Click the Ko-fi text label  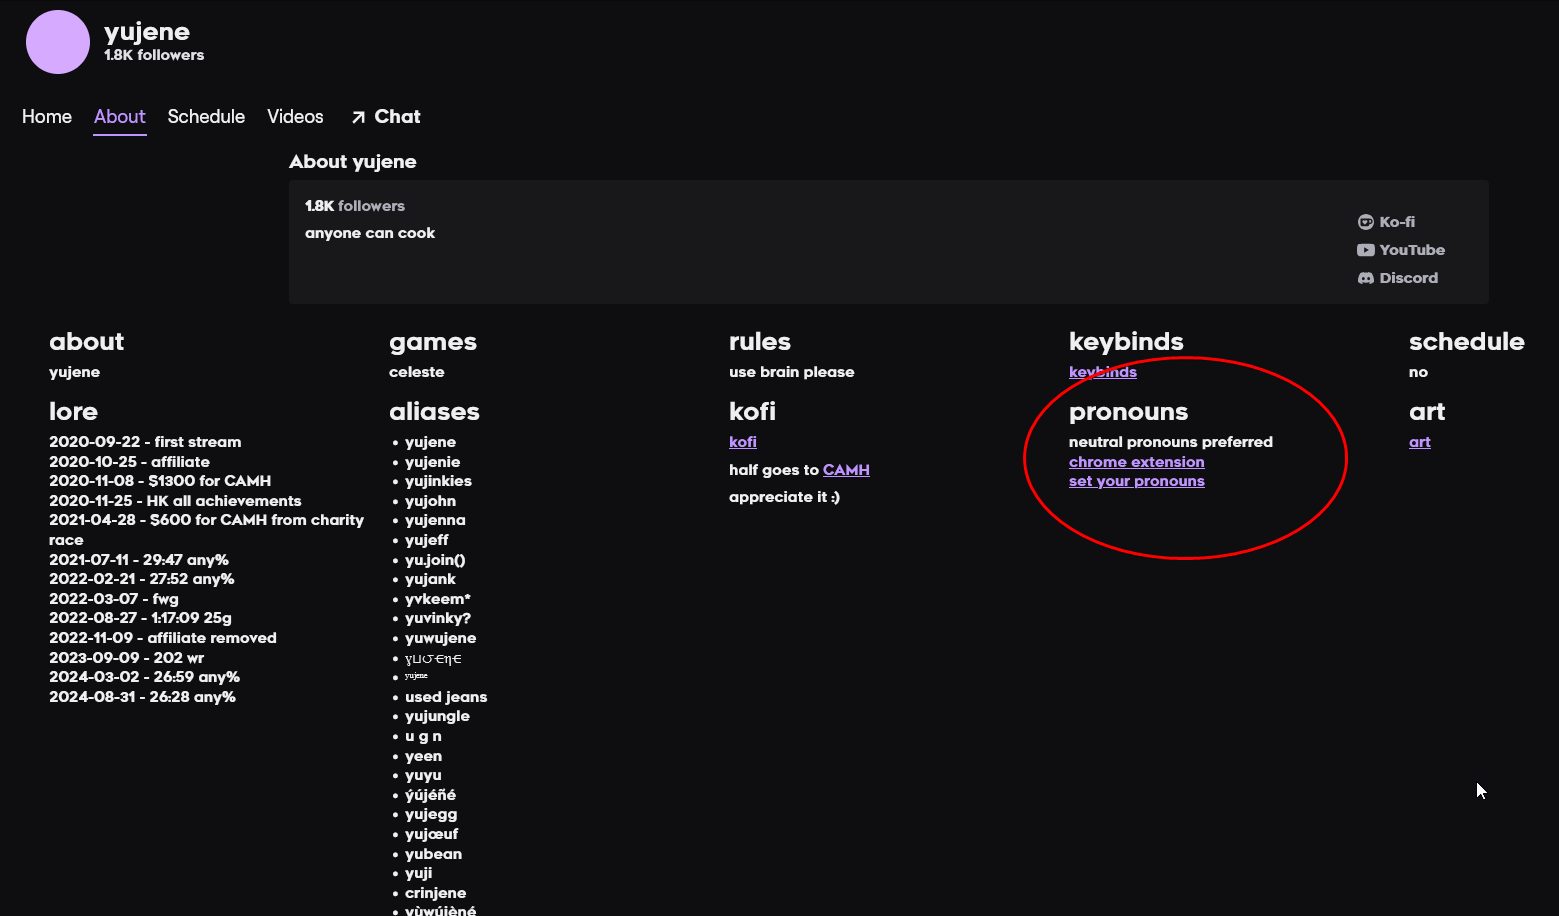1397,222
